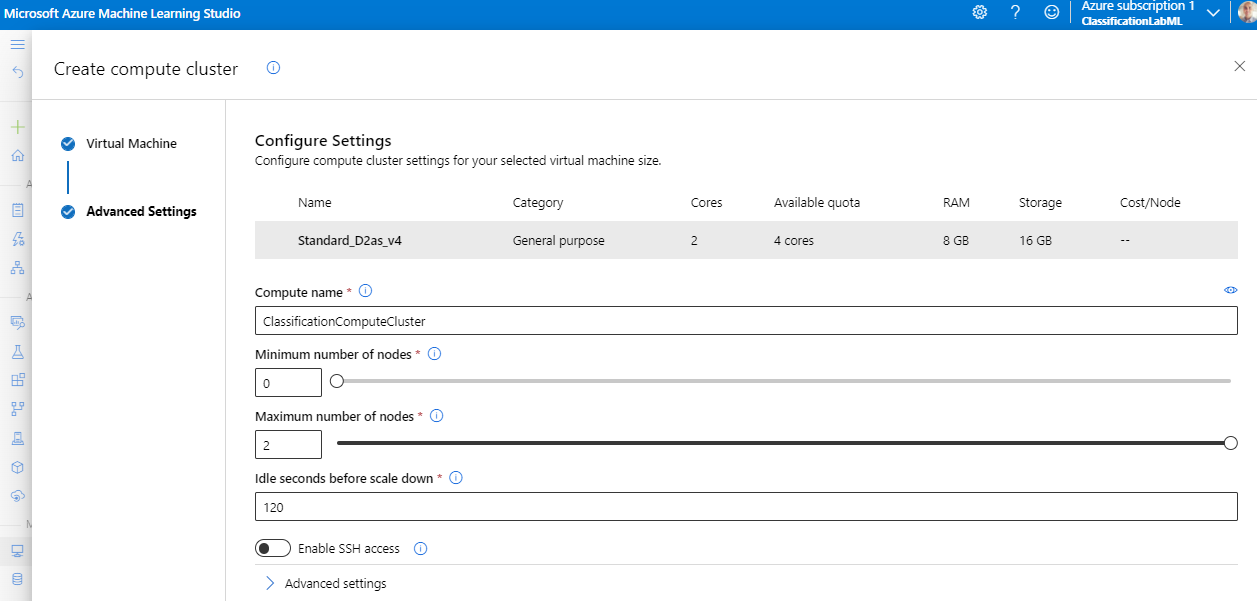Click info icon for Maximum number of nodes
This screenshot has width=1257, height=601.
436,416
